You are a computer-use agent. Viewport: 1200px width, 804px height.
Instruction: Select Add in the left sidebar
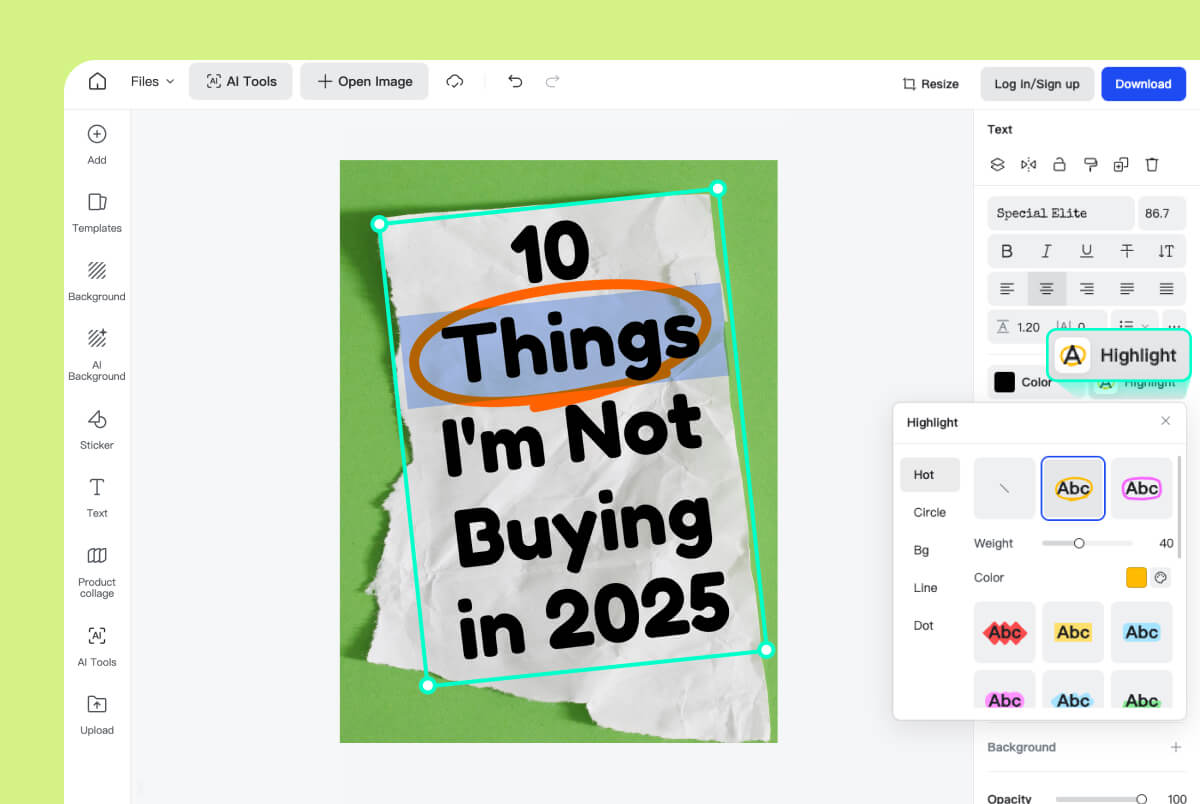pyautogui.click(x=97, y=145)
